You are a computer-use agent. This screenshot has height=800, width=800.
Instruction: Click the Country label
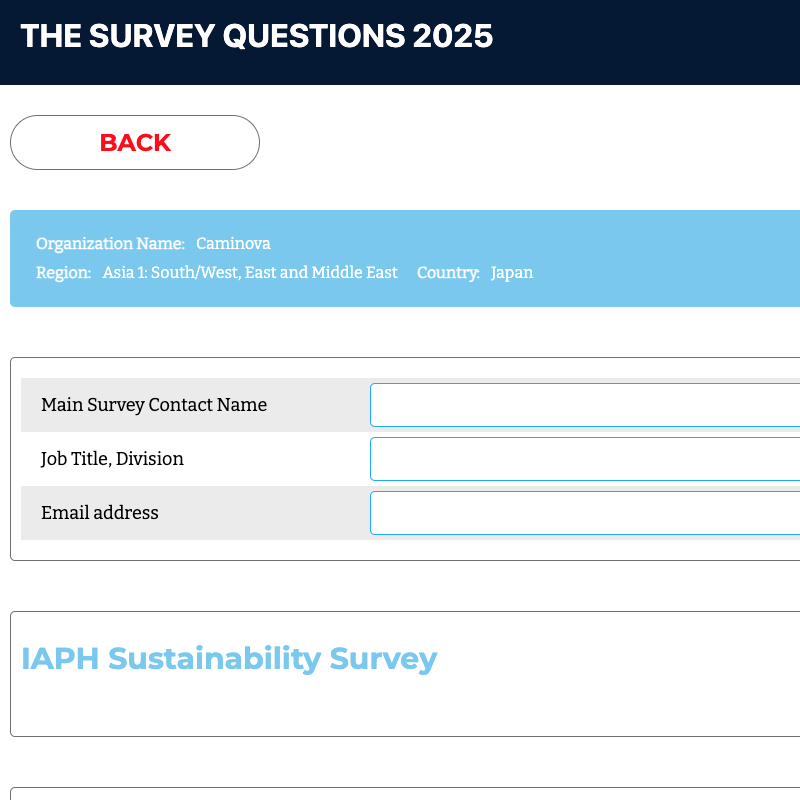coord(448,272)
